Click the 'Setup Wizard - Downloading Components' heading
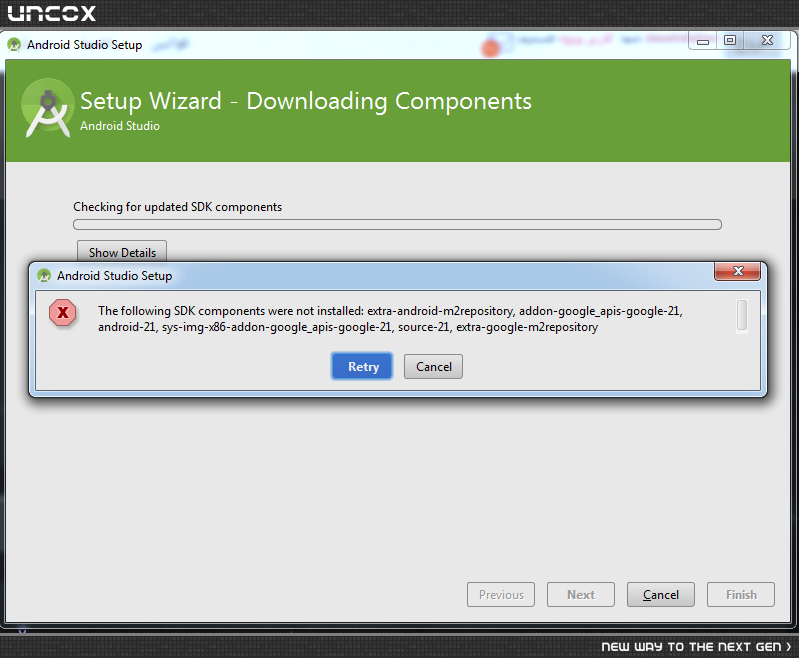The image size is (799, 658). coord(306,101)
